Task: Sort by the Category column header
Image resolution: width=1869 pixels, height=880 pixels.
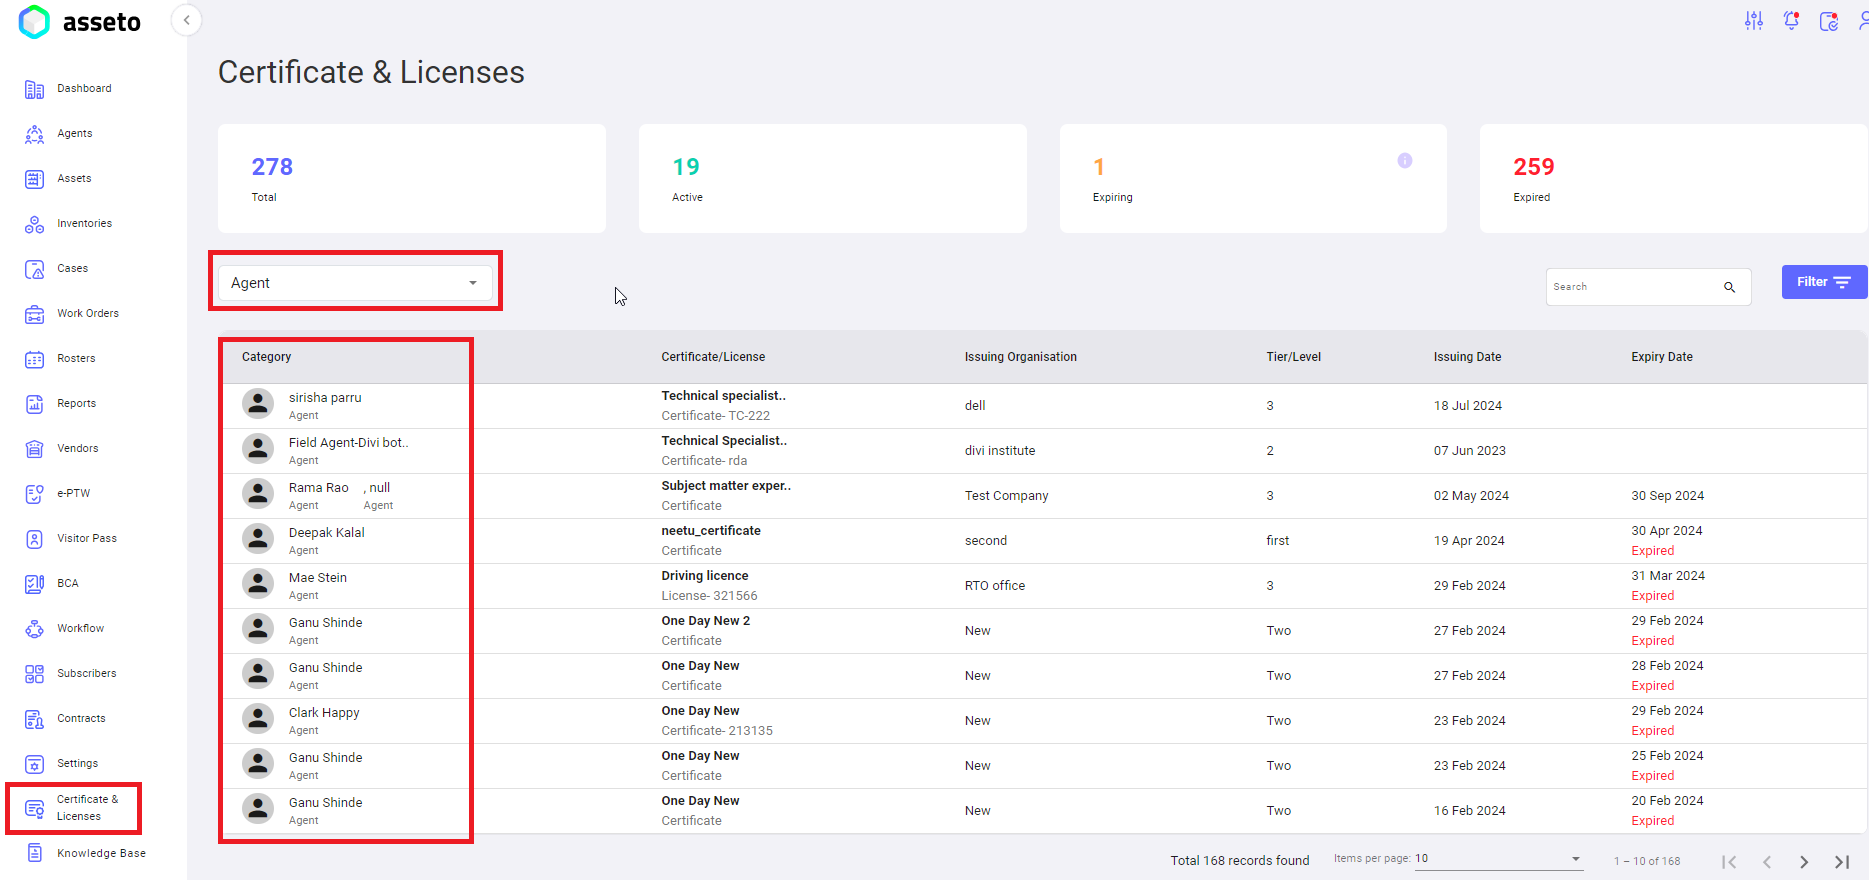Action: coord(266,357)
